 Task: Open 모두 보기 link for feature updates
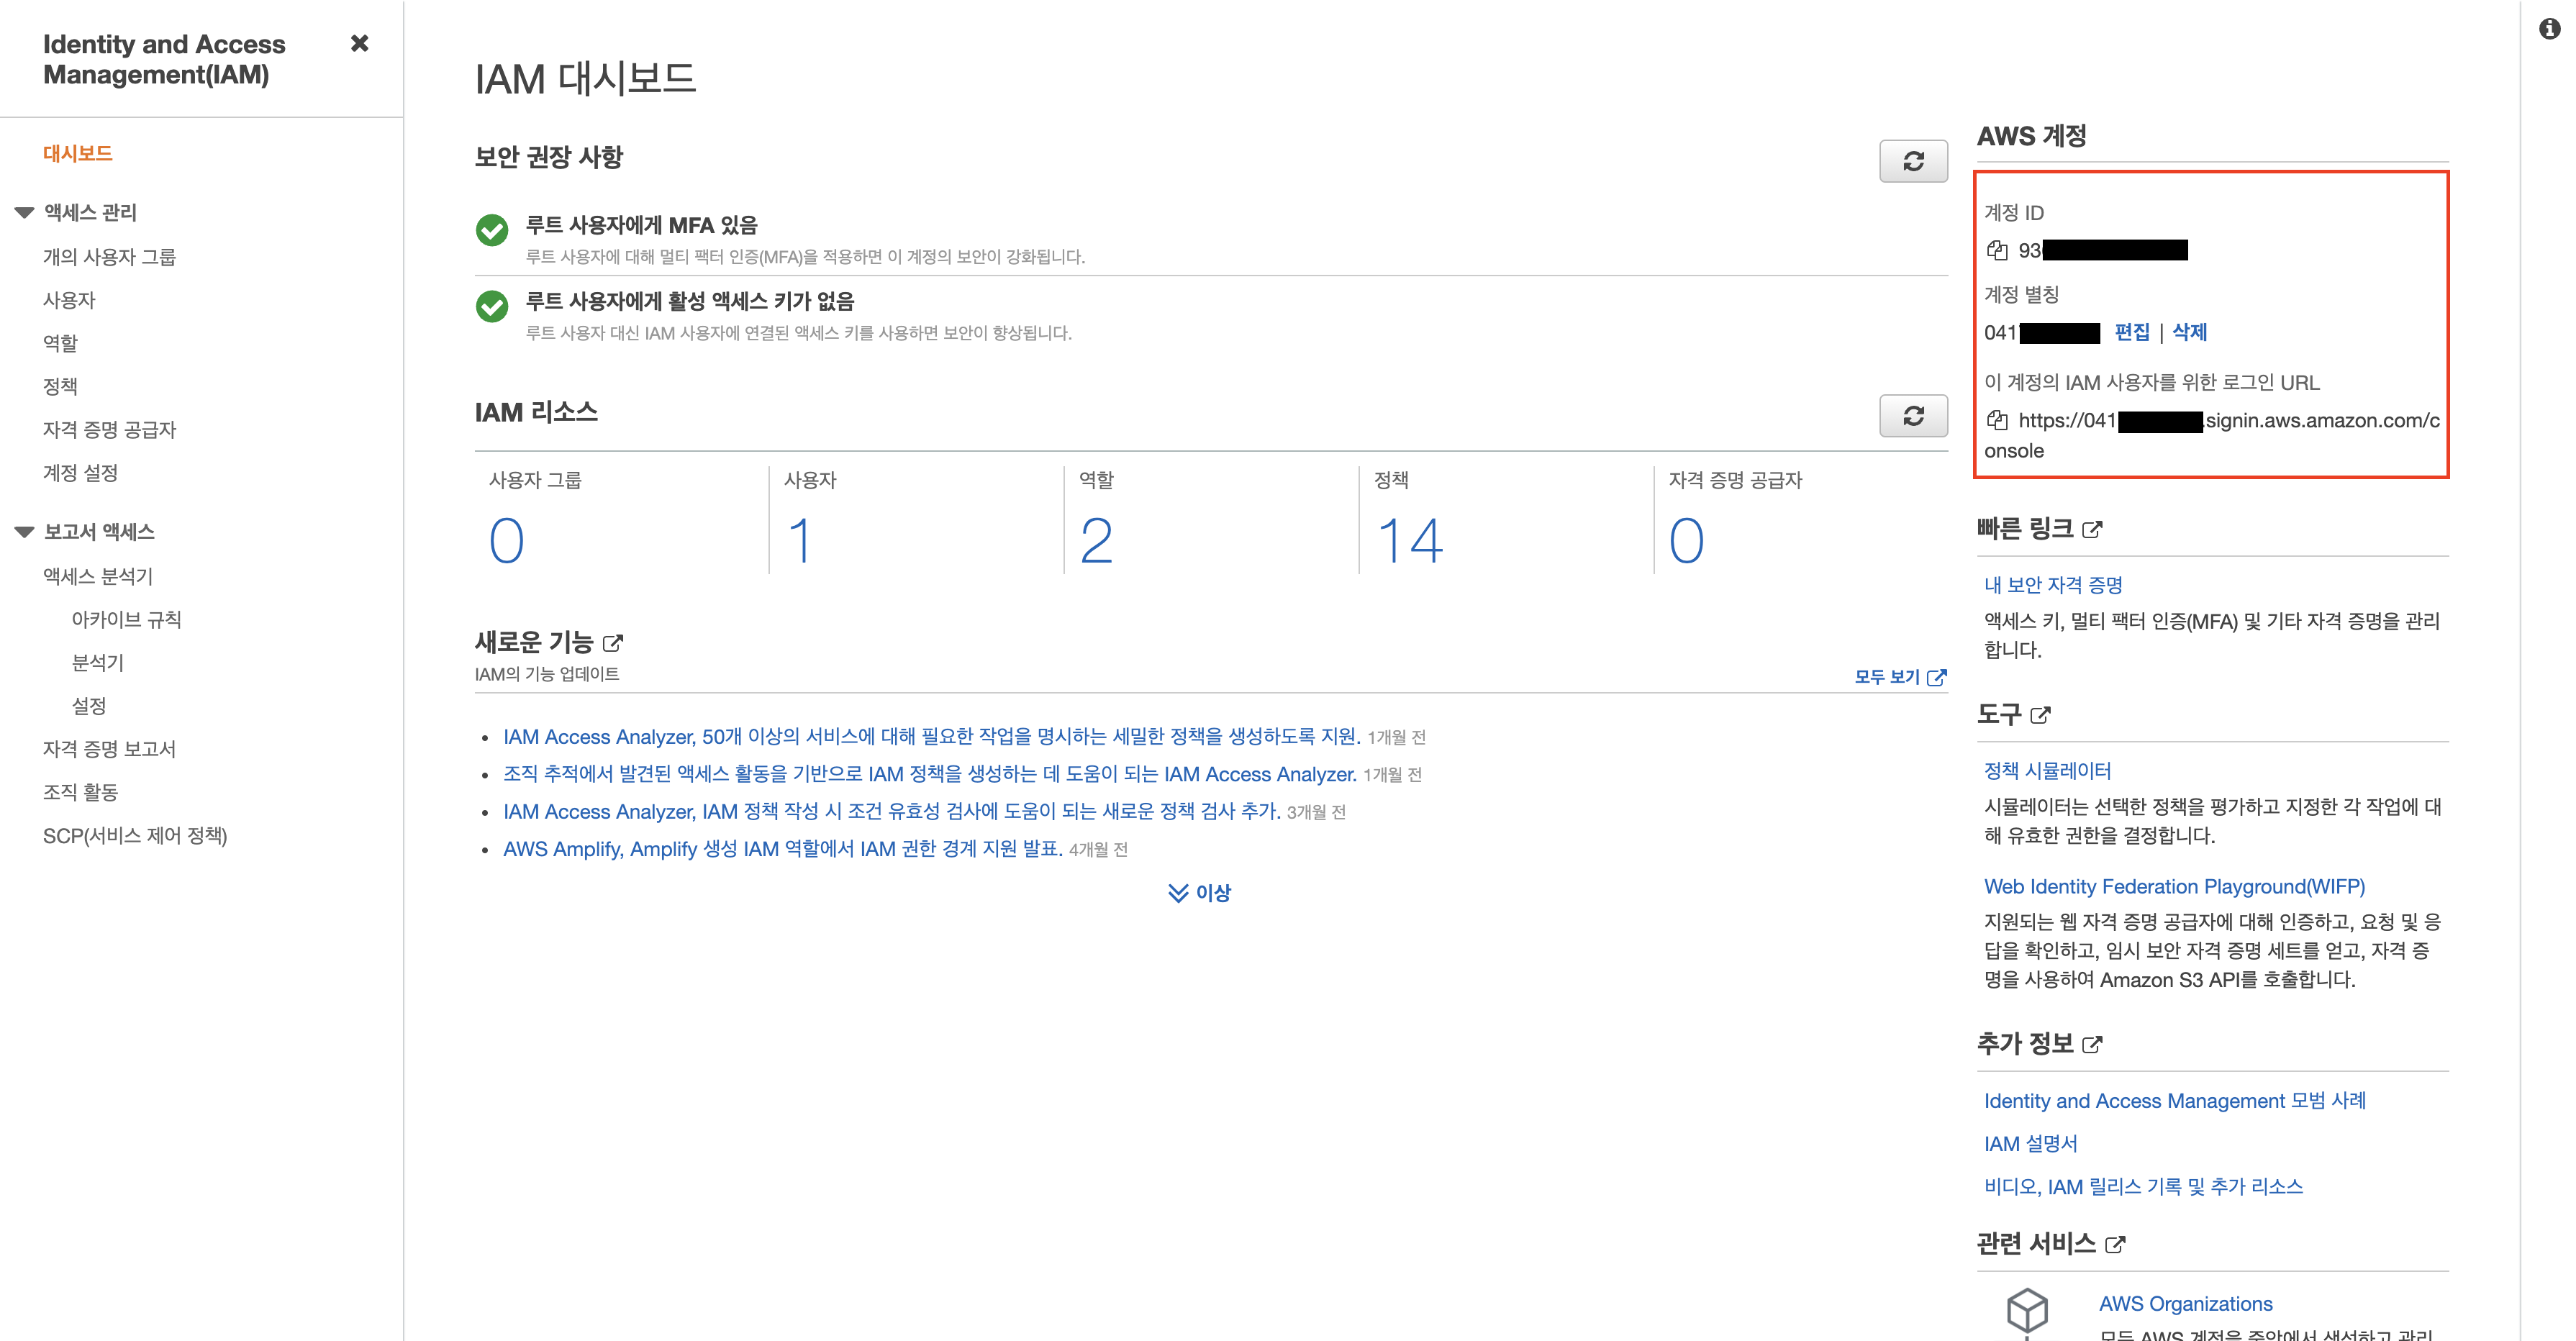pyautogui.click(x=1898, y=677)
